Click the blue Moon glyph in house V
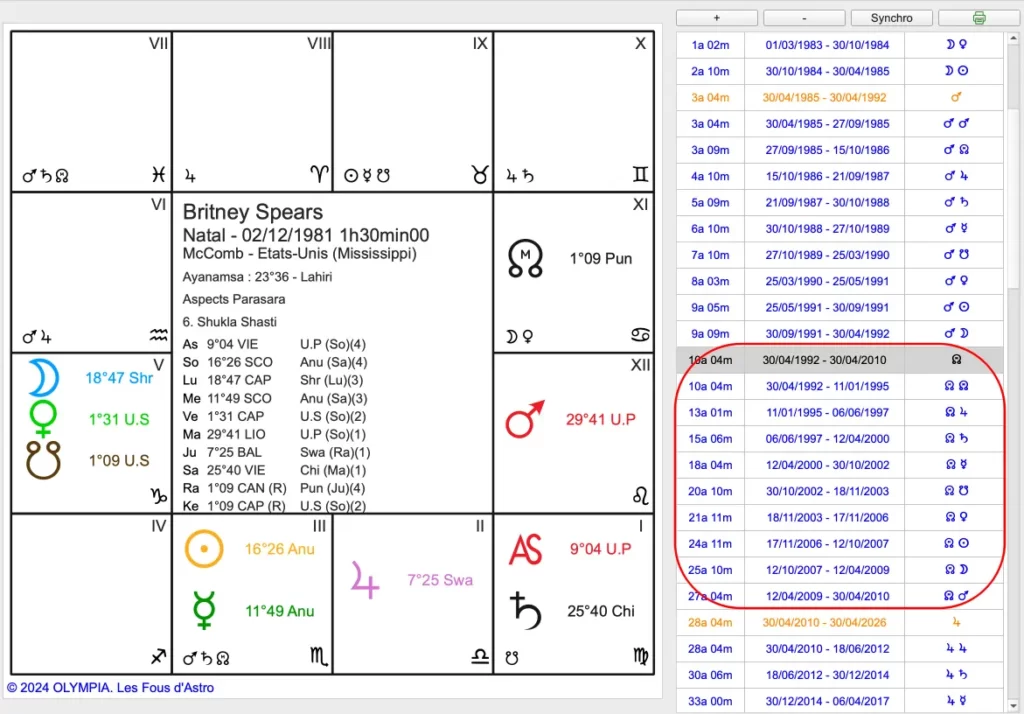This screenshot has height=714, width=1024. (x=43, y=378)
